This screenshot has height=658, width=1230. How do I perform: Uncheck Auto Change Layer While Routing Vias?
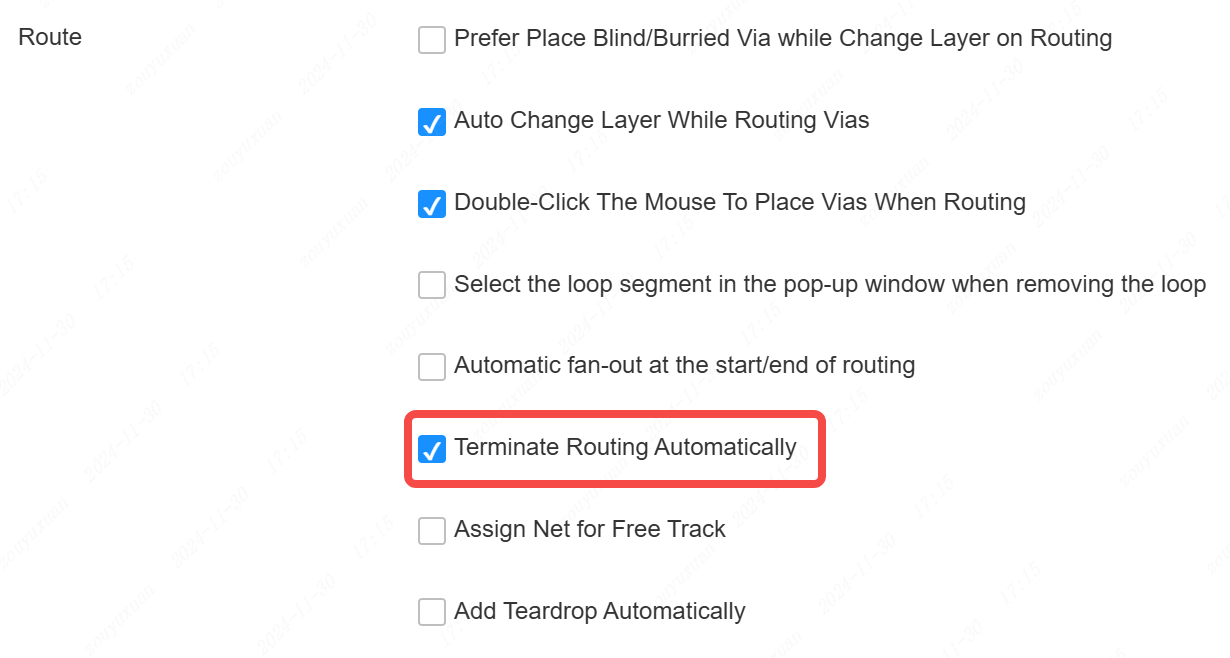(x=432, y=122)
